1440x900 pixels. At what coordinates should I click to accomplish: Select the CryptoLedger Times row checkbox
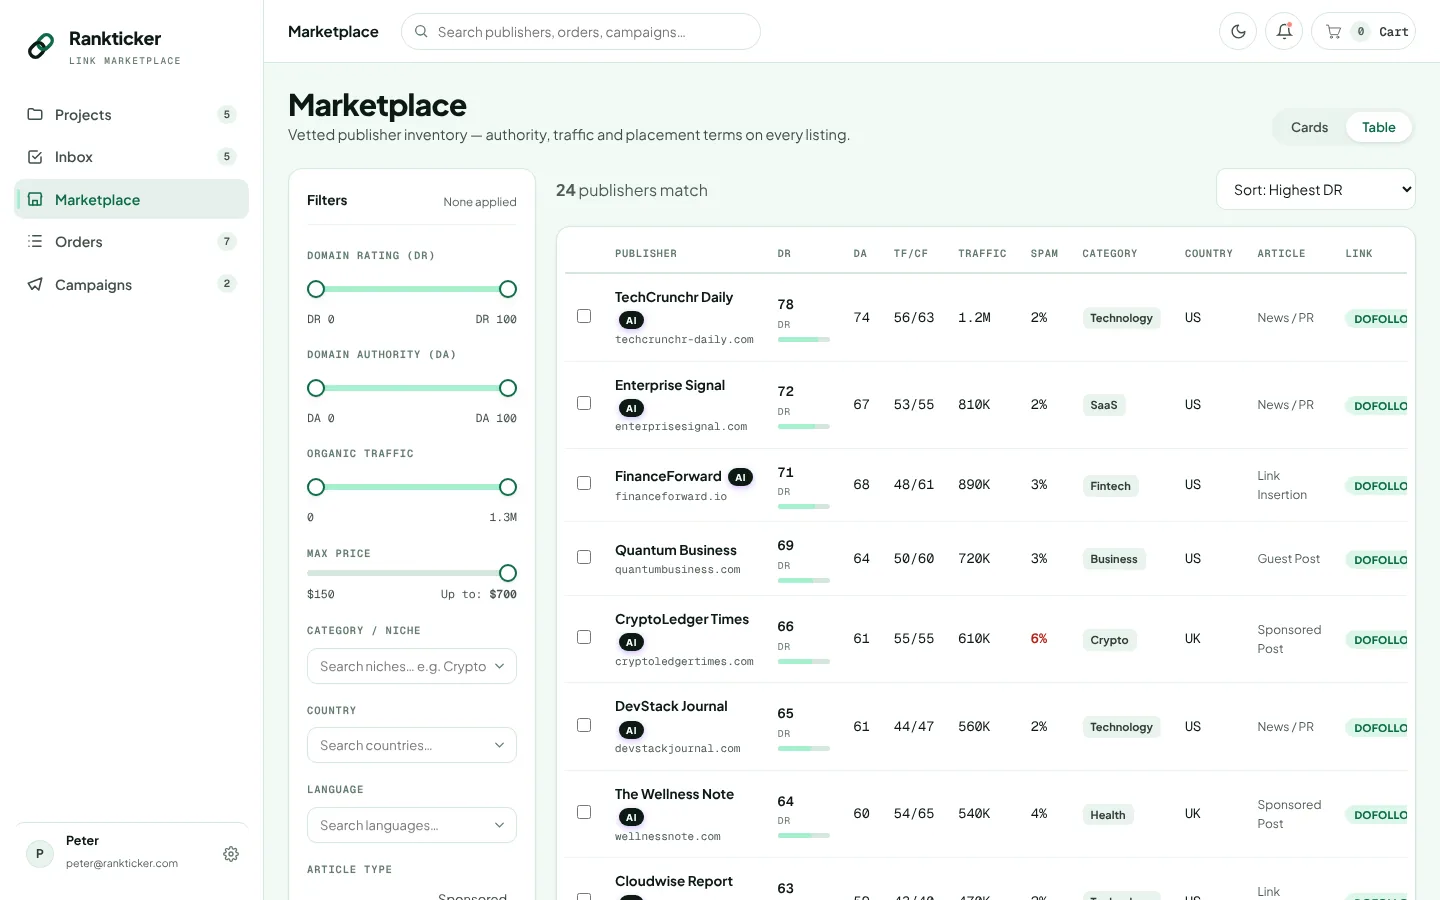click(x=584, y=637)
